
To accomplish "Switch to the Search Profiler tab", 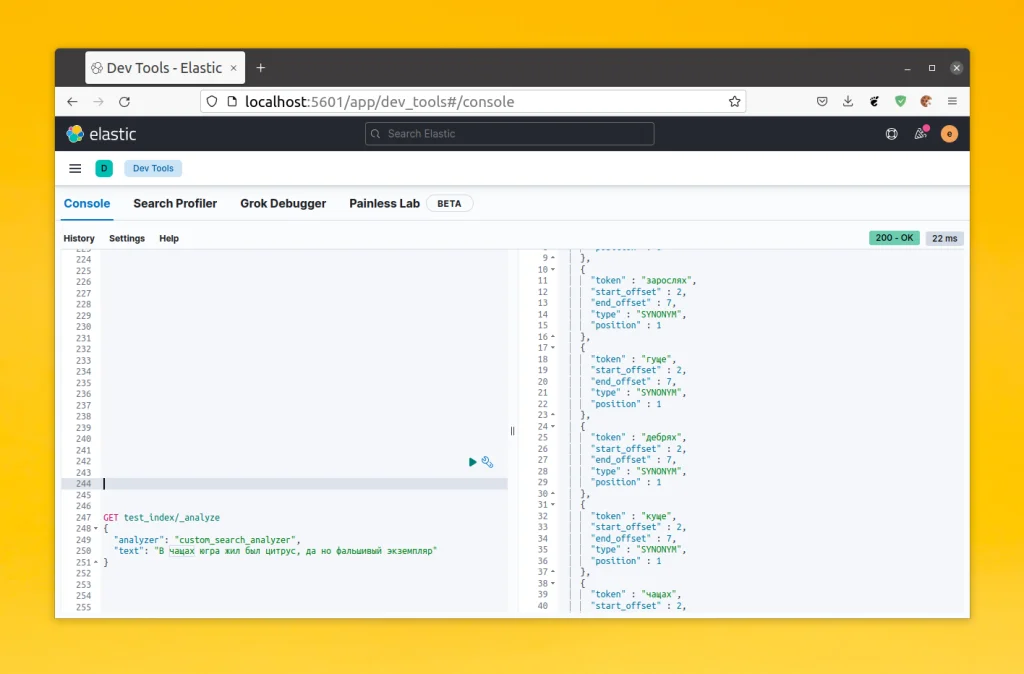I will coord(175,203).
